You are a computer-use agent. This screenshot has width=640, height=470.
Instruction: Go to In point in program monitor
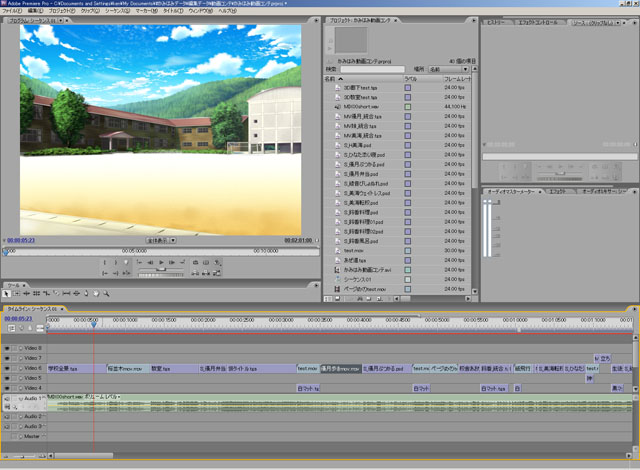point(104,273)
